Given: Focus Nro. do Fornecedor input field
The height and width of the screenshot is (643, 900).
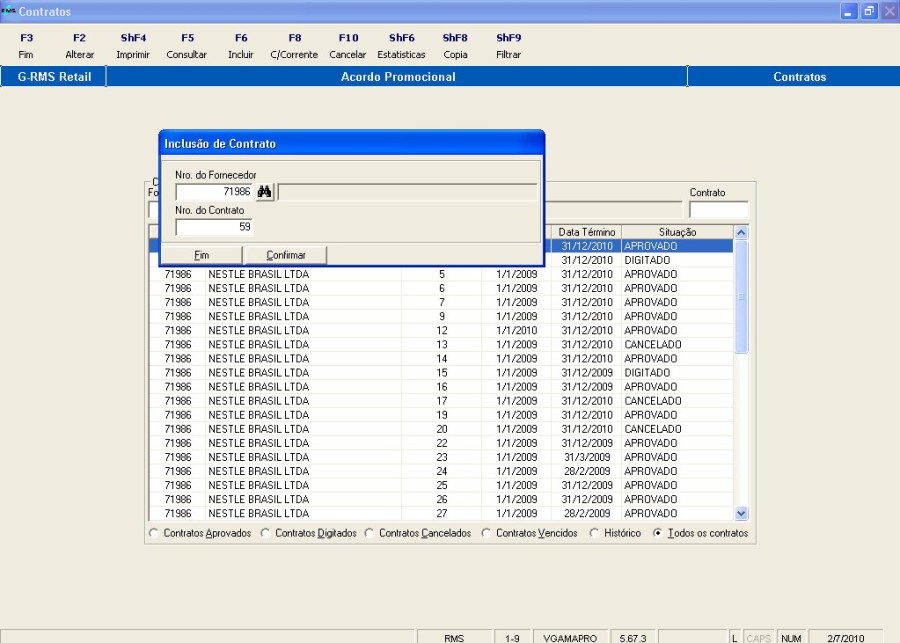Looking at the screenshot, I should click(214, 192).
